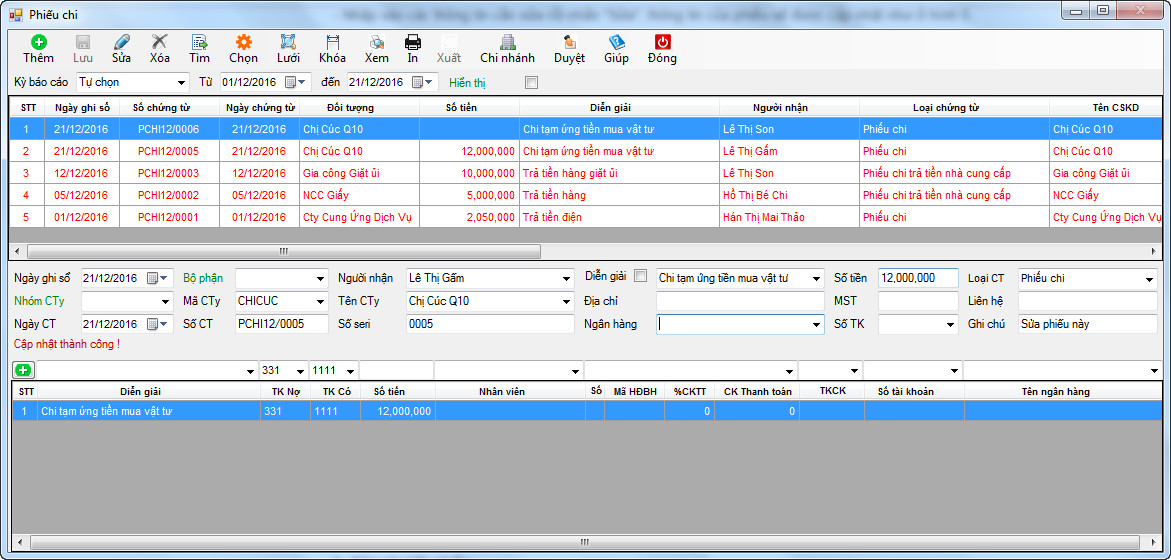This screenshot has width=1171, height=560.
Task: Click the In (print) printer icon
Action: click(x=413, y=43)
